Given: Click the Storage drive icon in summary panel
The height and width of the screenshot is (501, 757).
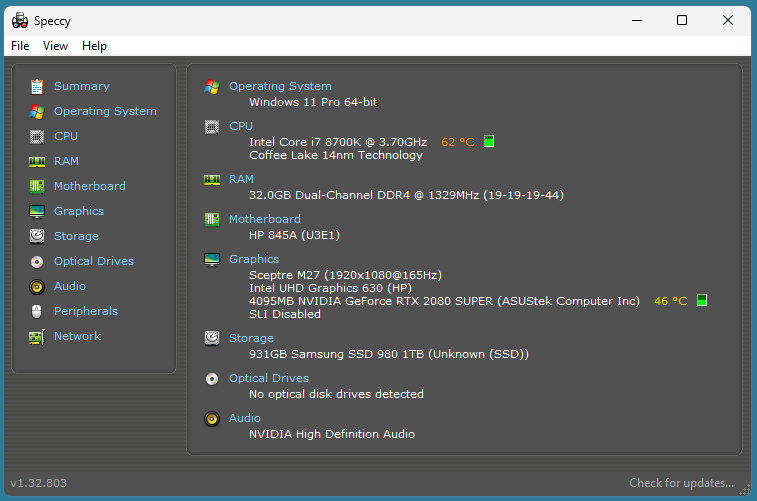Looking at the screenshot, I should pyautogui.click(x=212, y=338).
